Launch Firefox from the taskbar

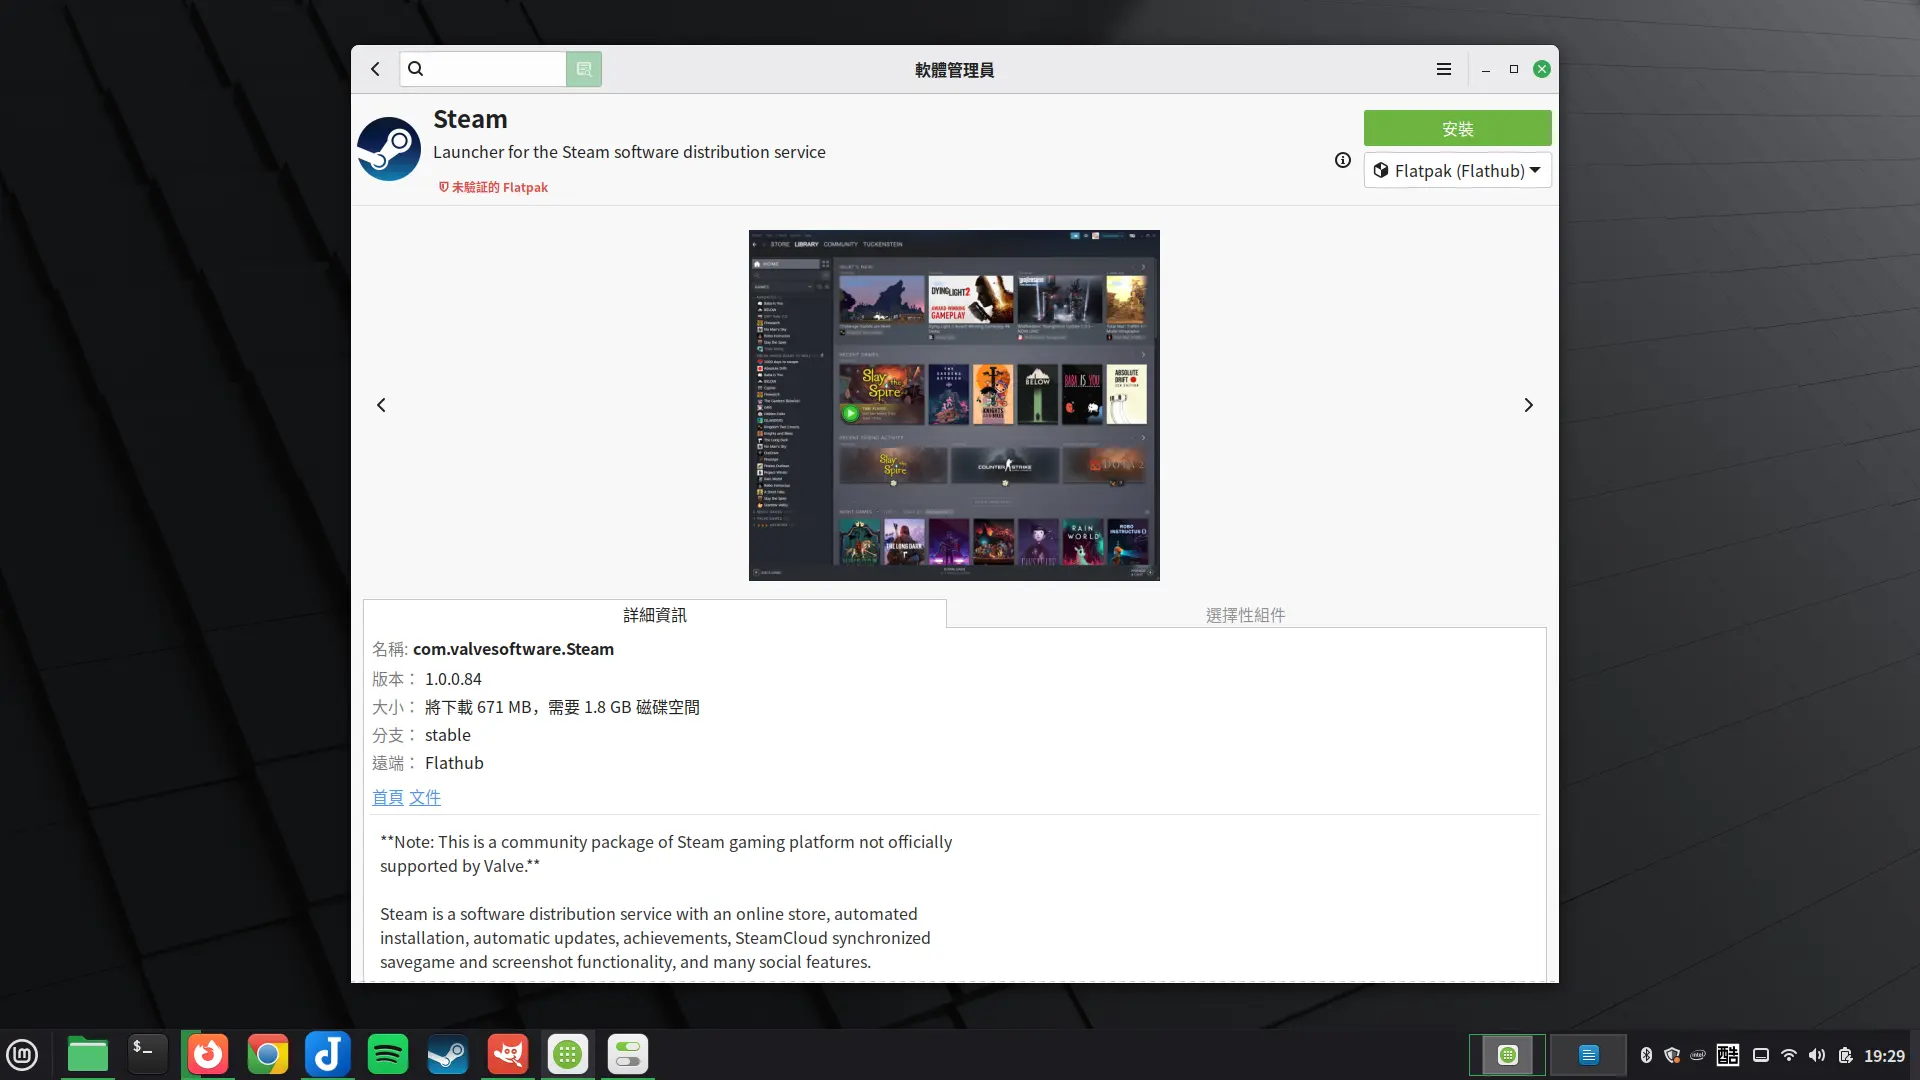point(207,1054)
